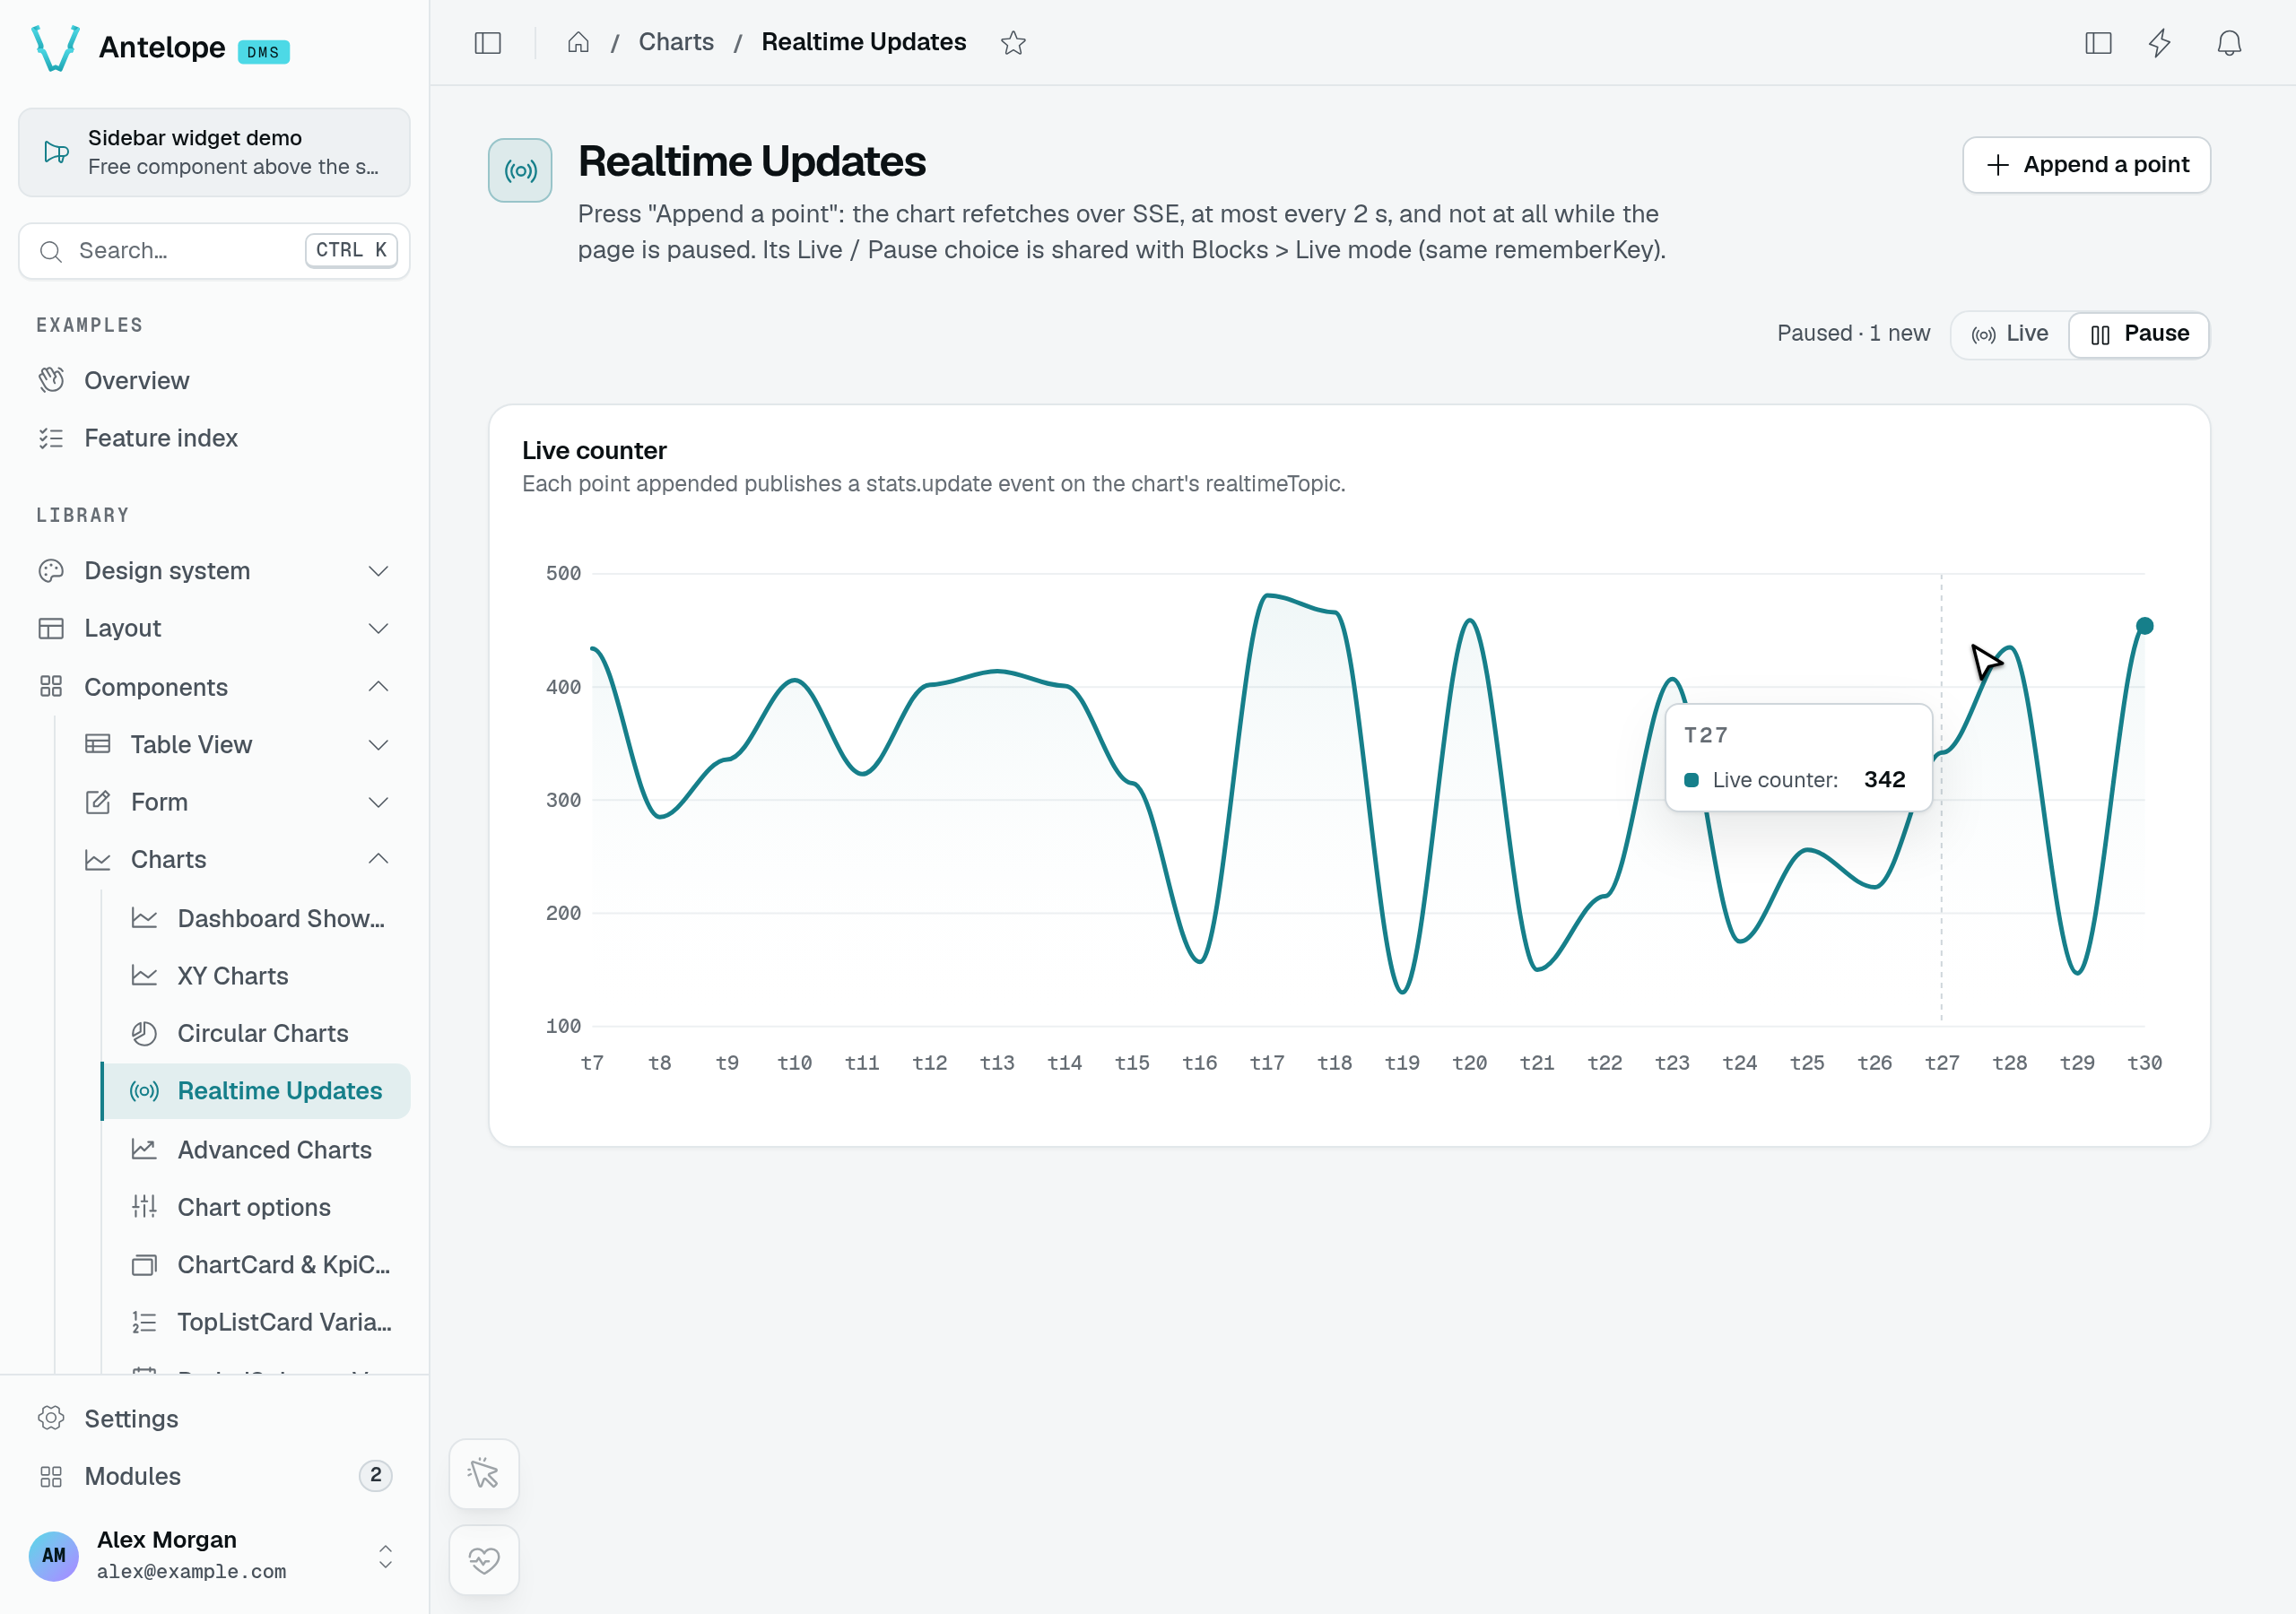Viewport: 2296px width, 1614px height.
Task: Open the right side panel icon
Action: pyautogui.click(x=2098, y=43)
